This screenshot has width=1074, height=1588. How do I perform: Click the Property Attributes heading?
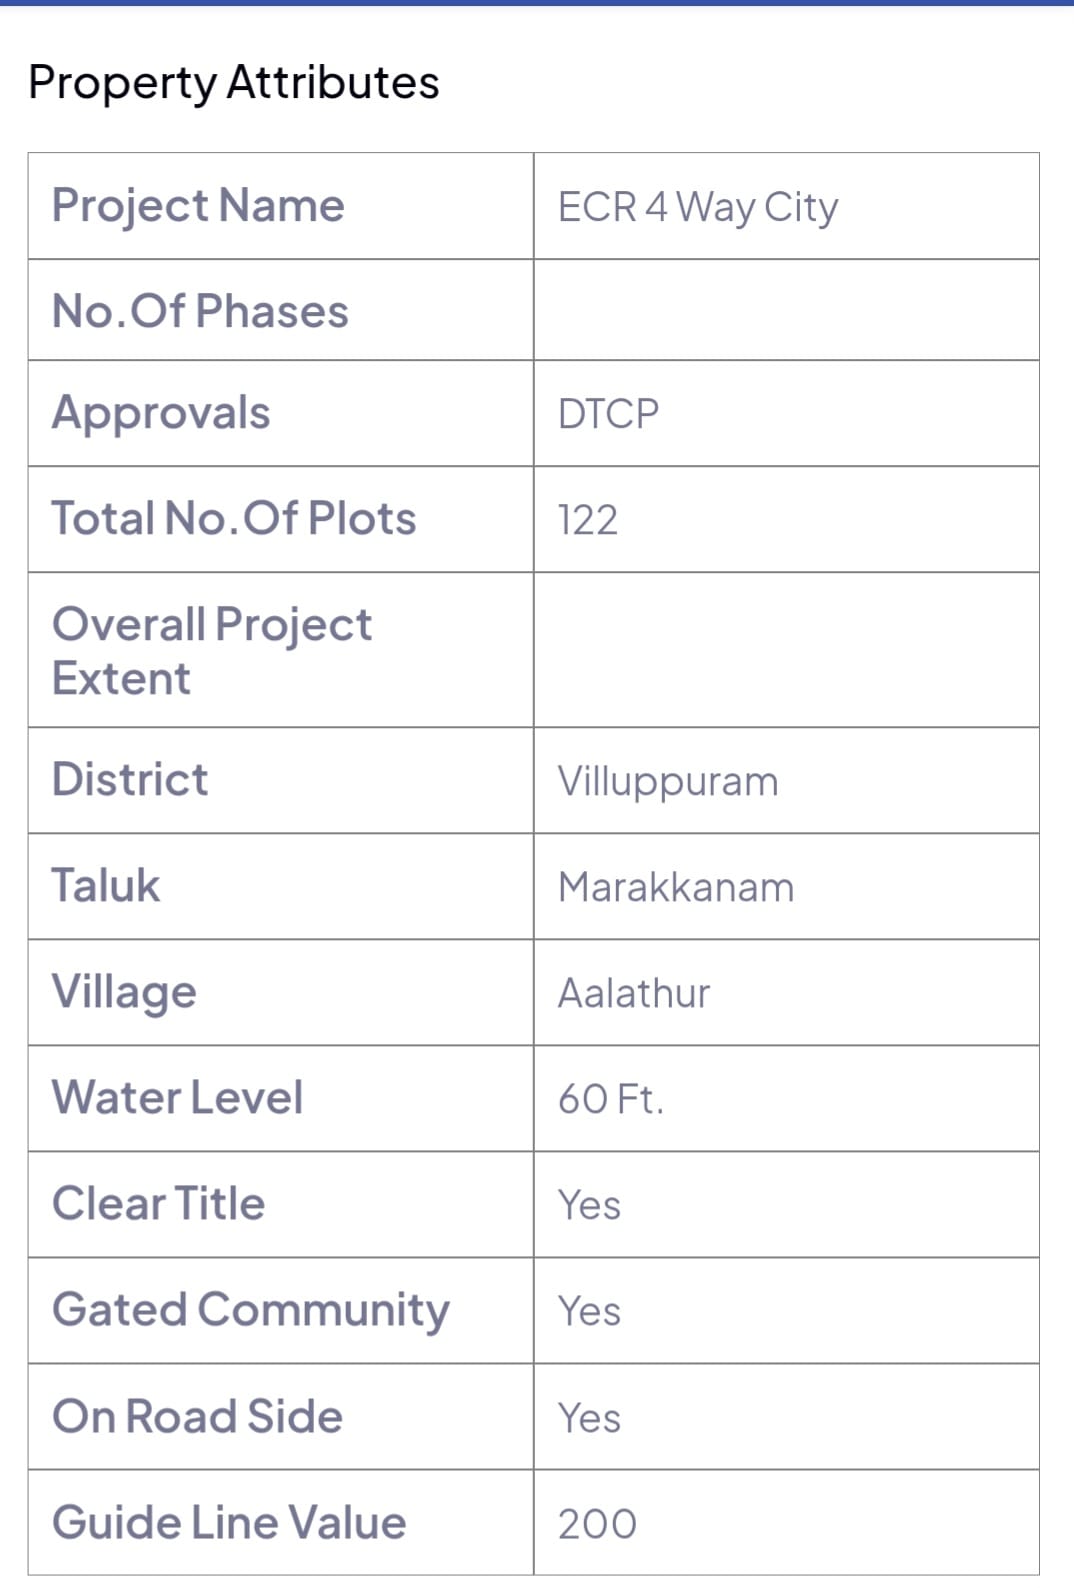point(234,82)
